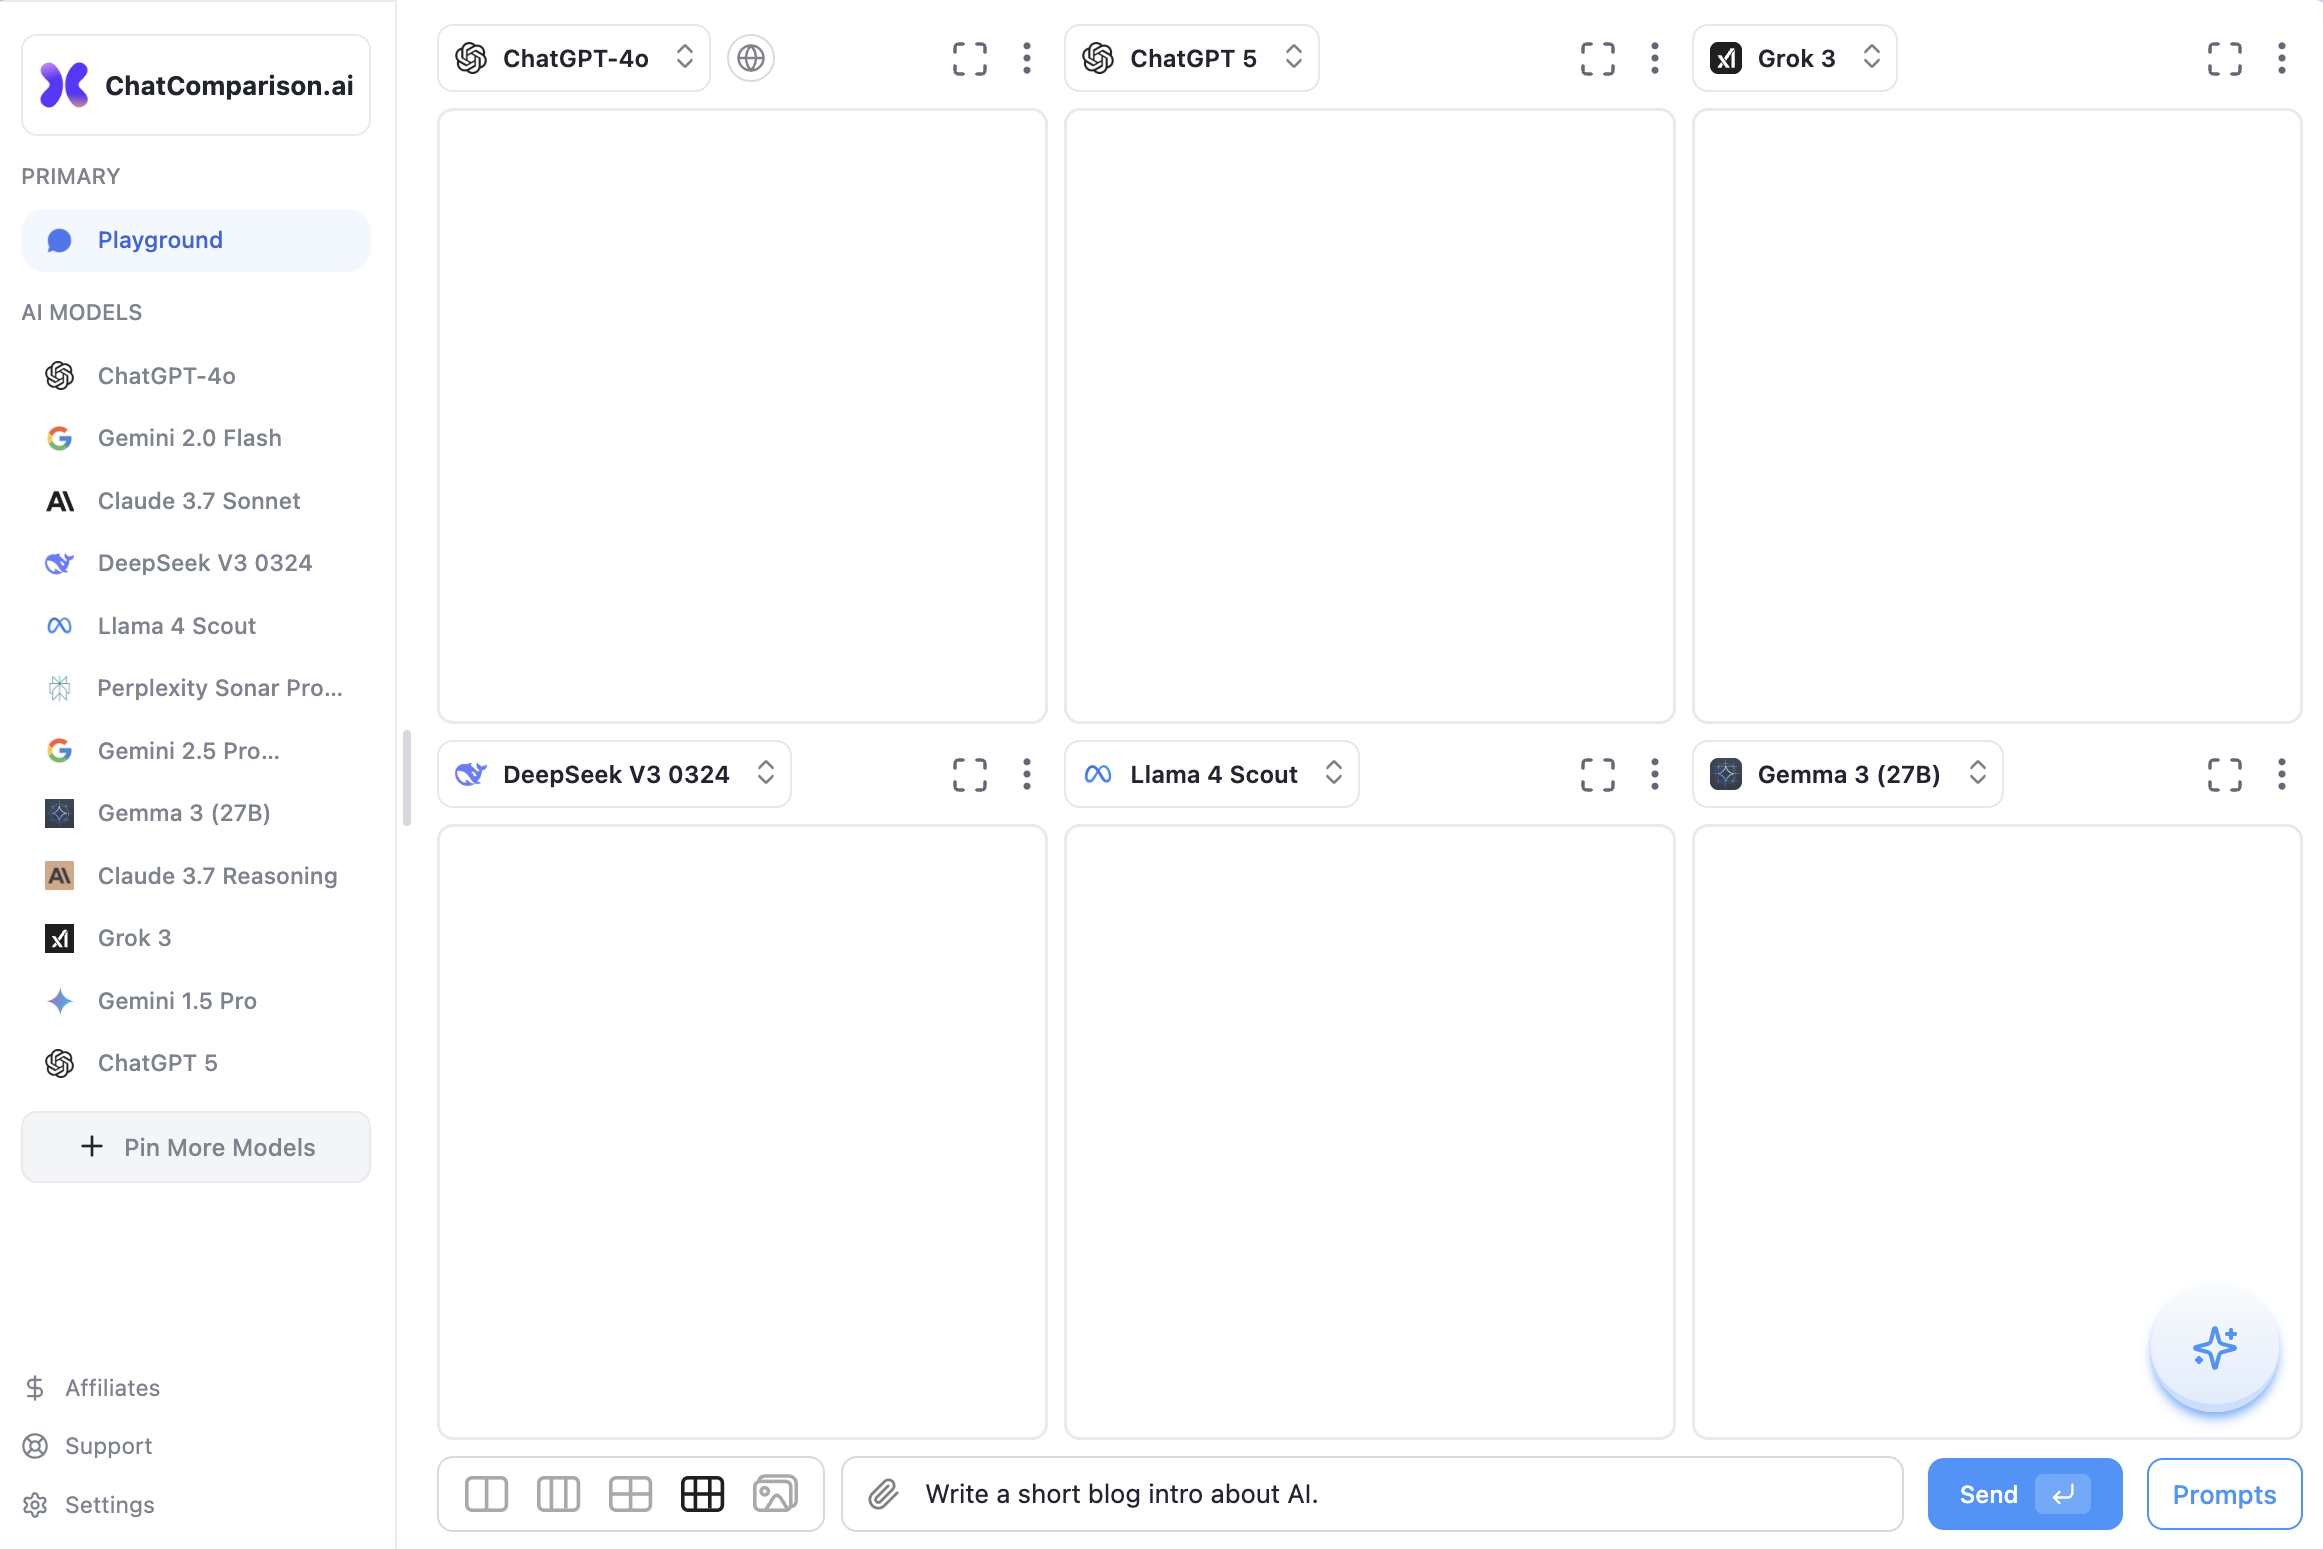Switch to the two-panel split layout

486,1493
